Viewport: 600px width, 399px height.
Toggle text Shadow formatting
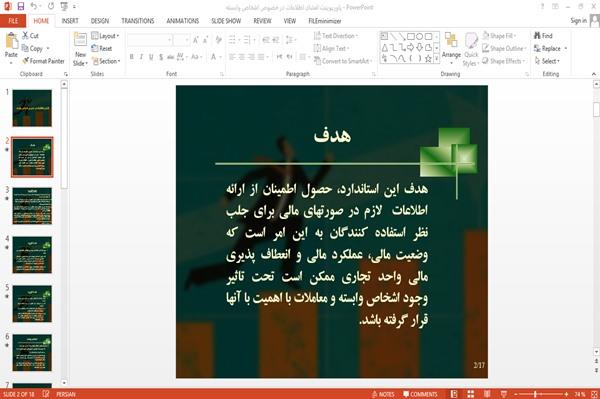[161, 57]
